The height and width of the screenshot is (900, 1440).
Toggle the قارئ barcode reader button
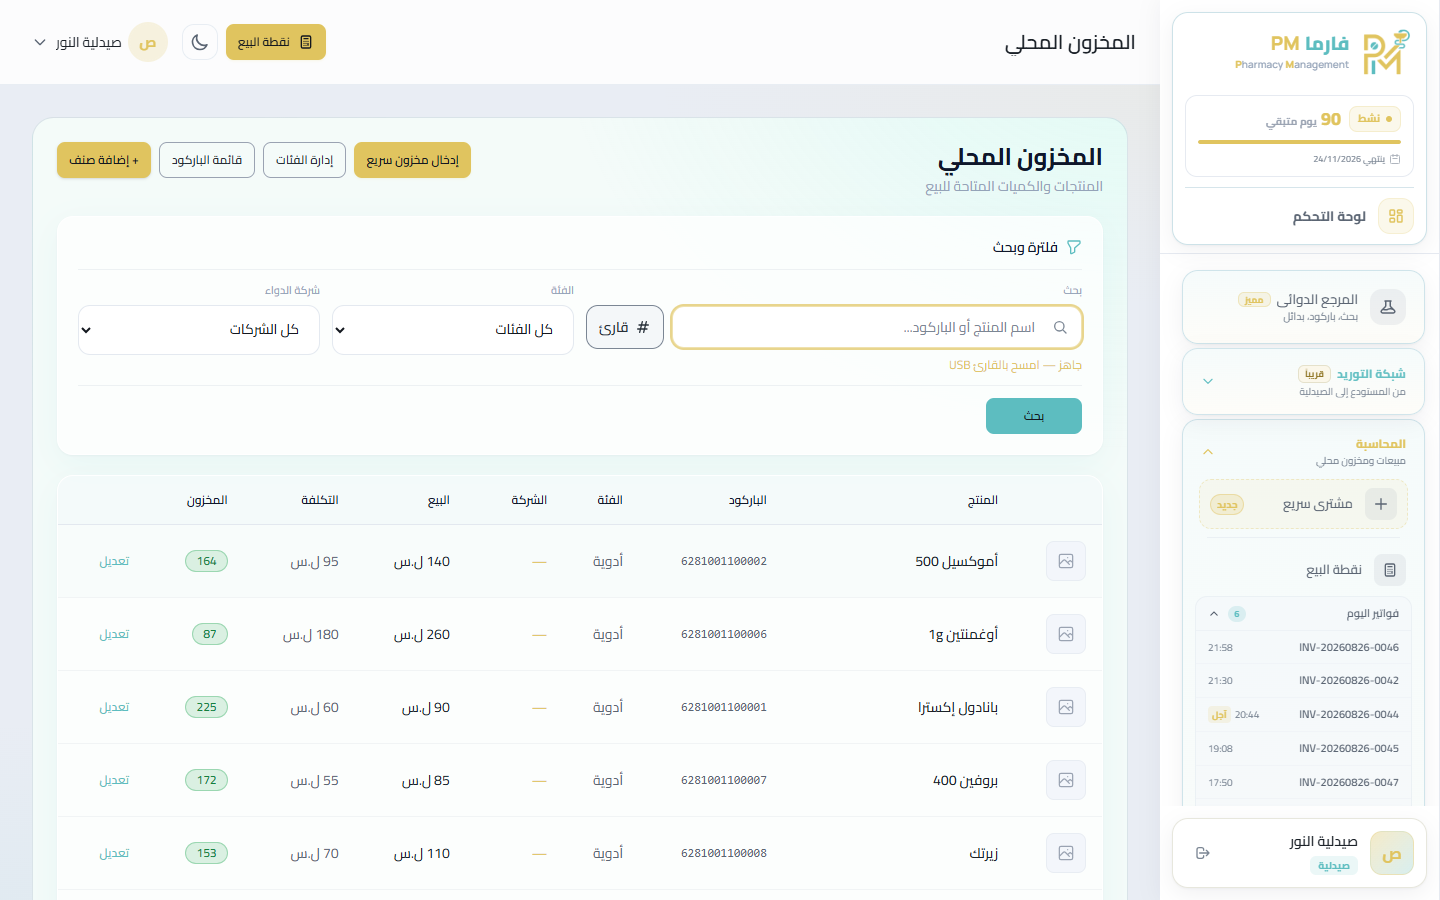click(625, 327)
